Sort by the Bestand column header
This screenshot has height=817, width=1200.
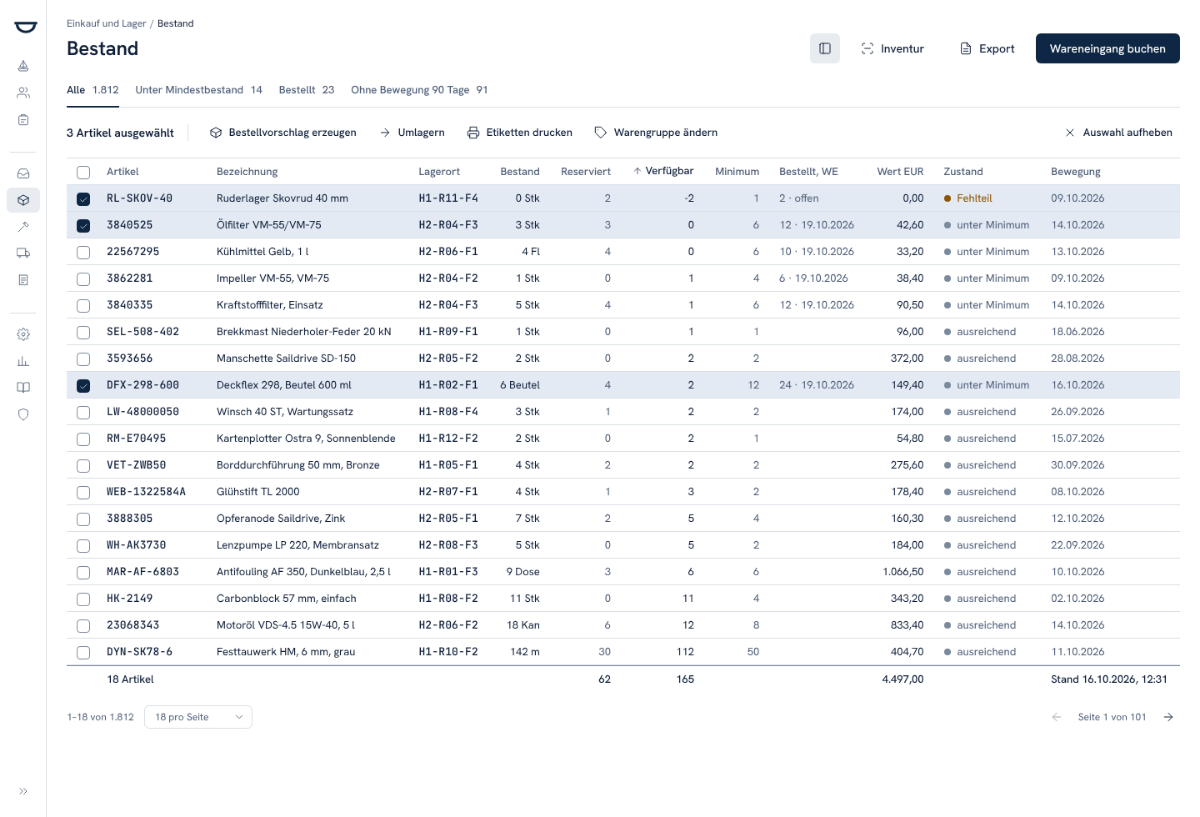pos(520,171)
